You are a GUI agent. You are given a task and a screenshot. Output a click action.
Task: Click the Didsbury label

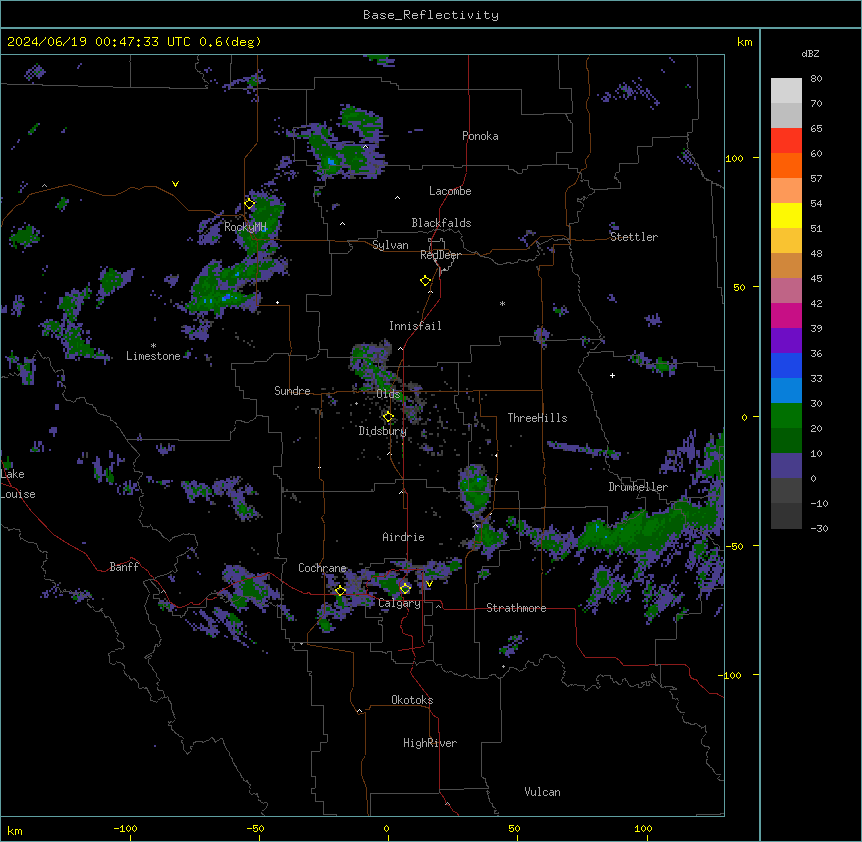tap(383, 431)
